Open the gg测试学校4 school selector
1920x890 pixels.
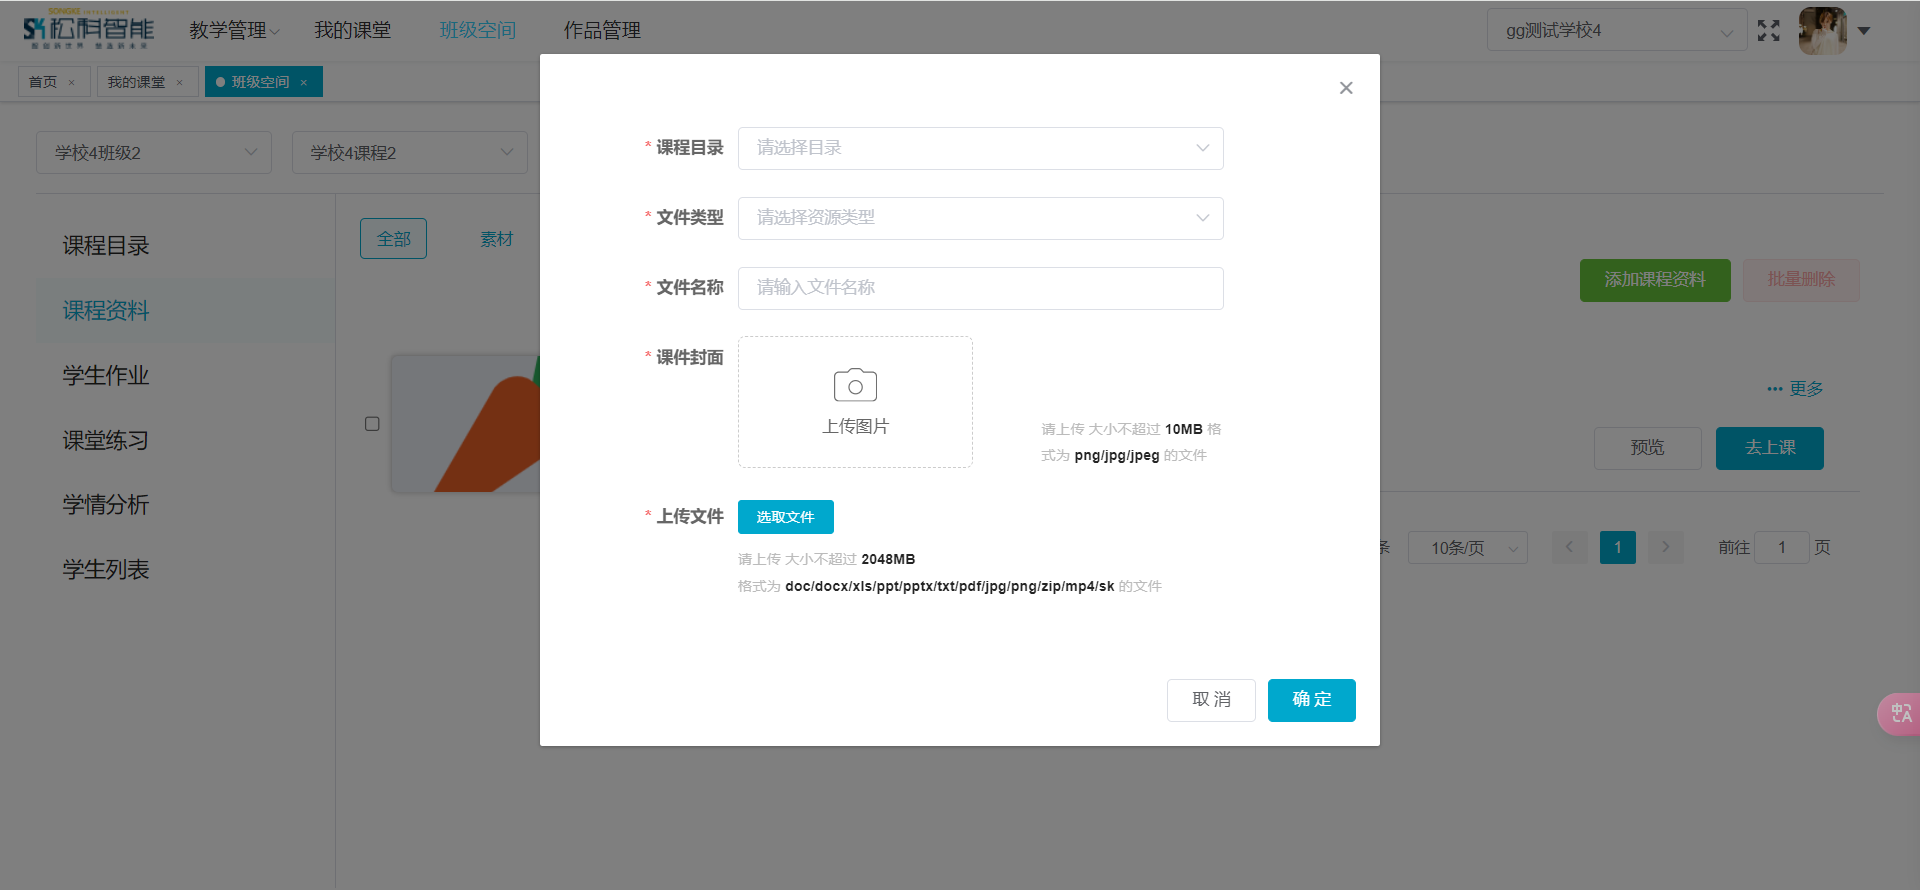click(x=1616, y=31)
